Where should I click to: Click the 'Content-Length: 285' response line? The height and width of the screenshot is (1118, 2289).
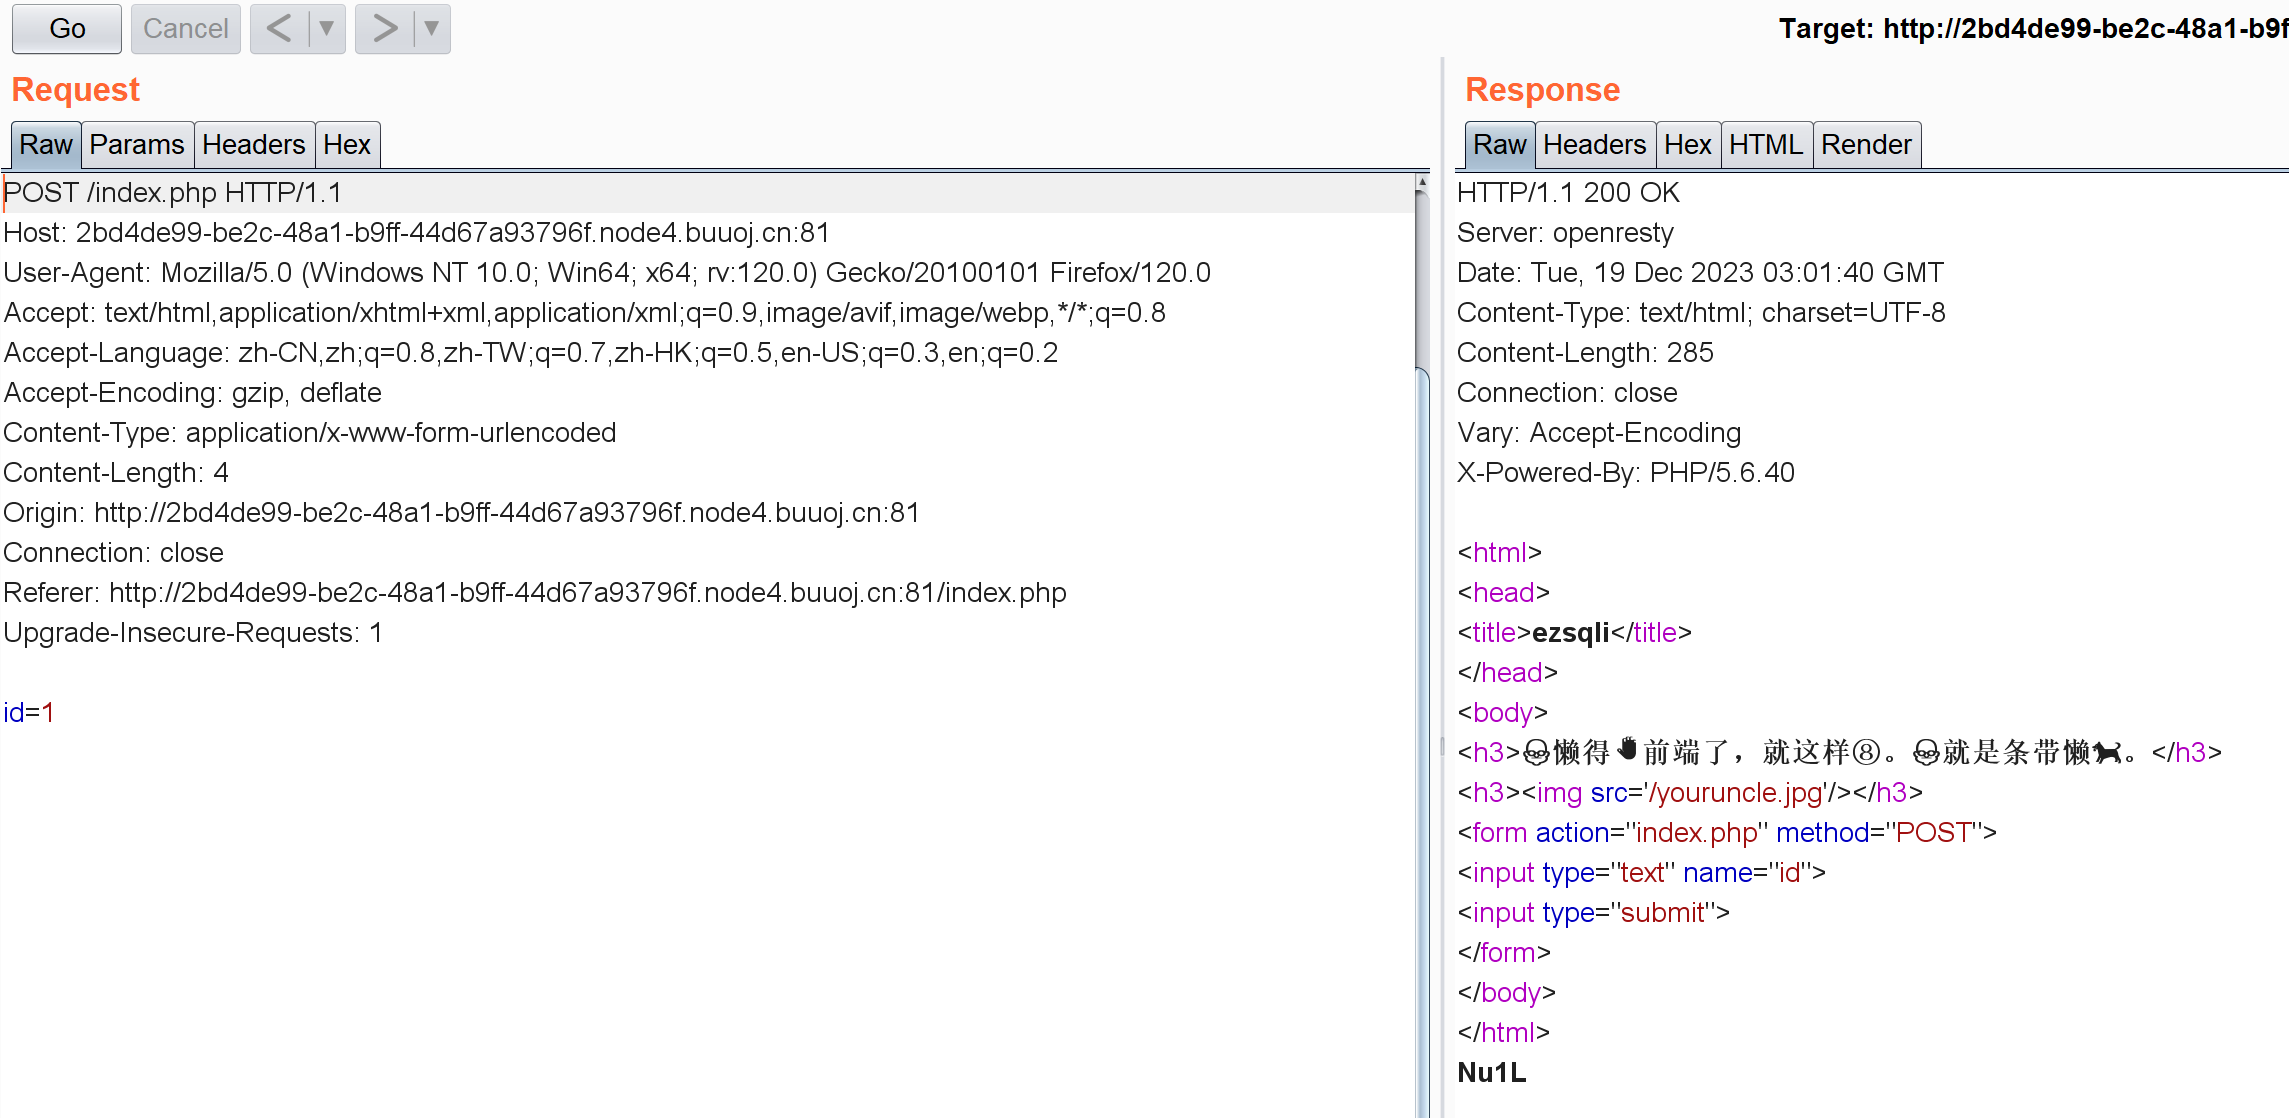coord(1585,352)
